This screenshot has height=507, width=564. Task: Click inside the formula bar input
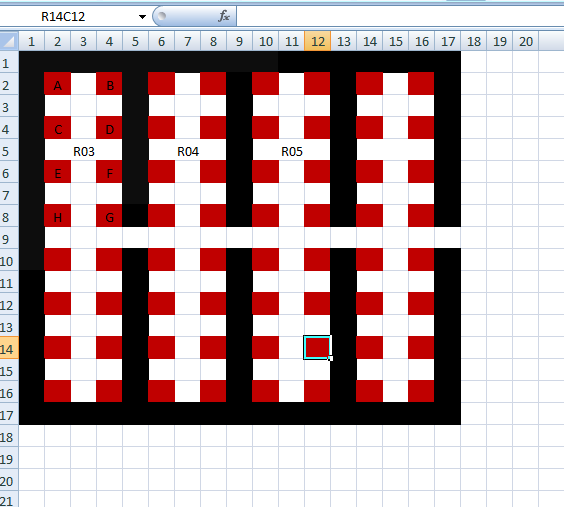(400, 17)
